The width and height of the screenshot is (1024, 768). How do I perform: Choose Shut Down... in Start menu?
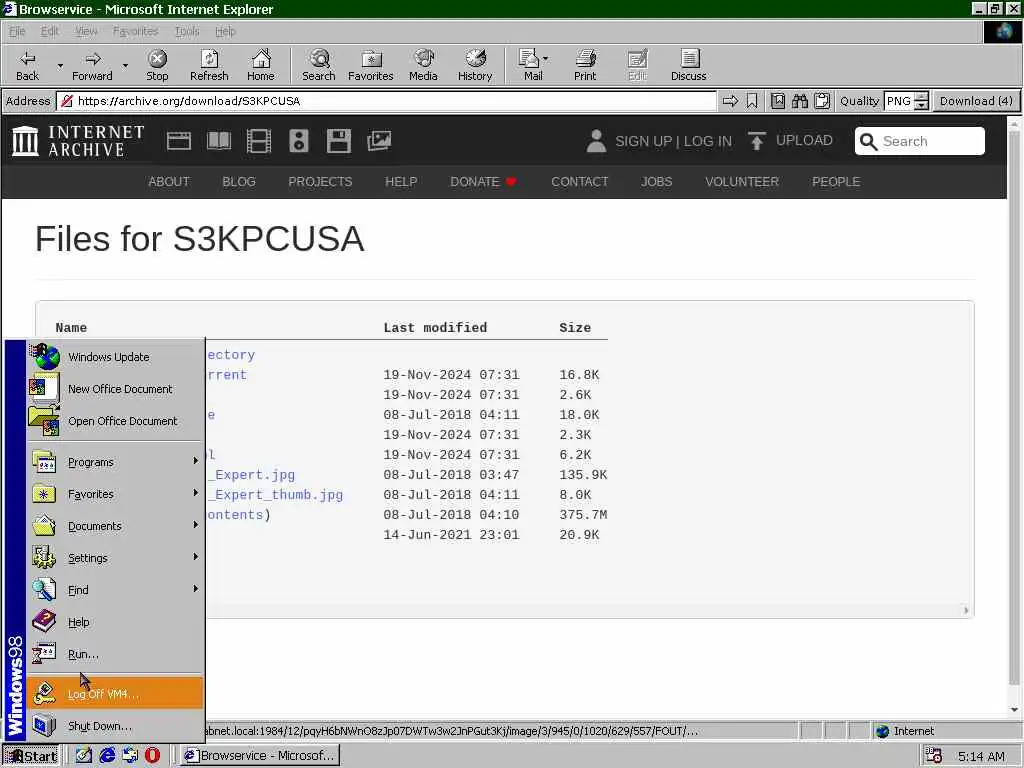(114, 726)
